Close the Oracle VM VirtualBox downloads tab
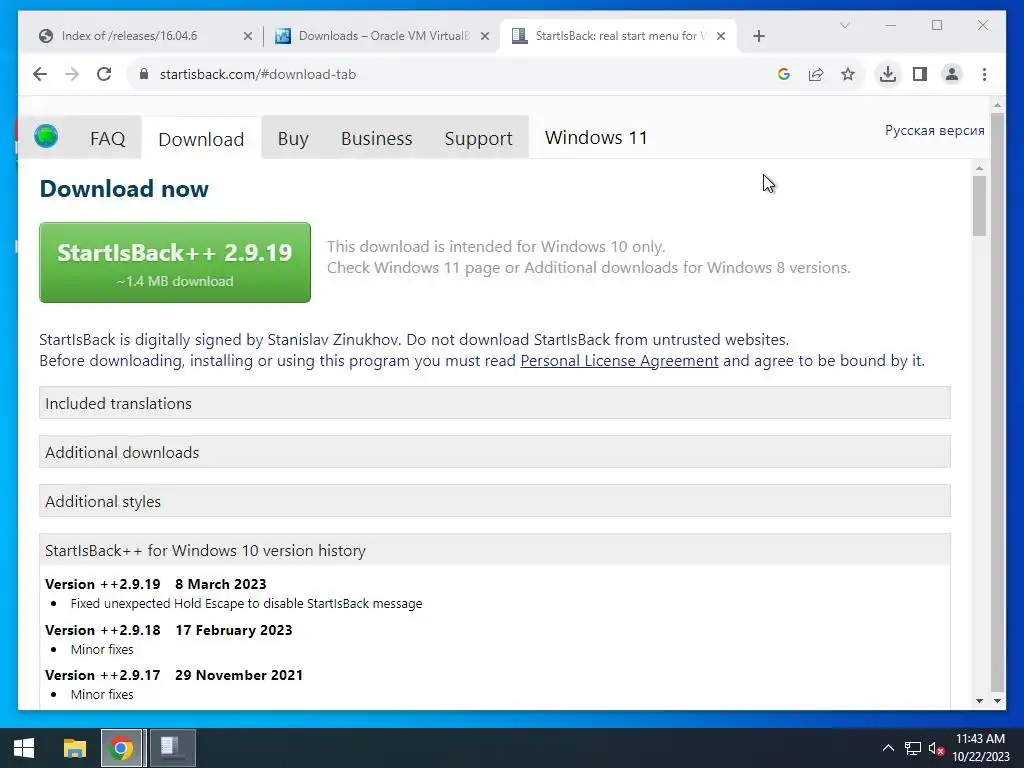This screenshot has height=768, width=1024. 485,36
